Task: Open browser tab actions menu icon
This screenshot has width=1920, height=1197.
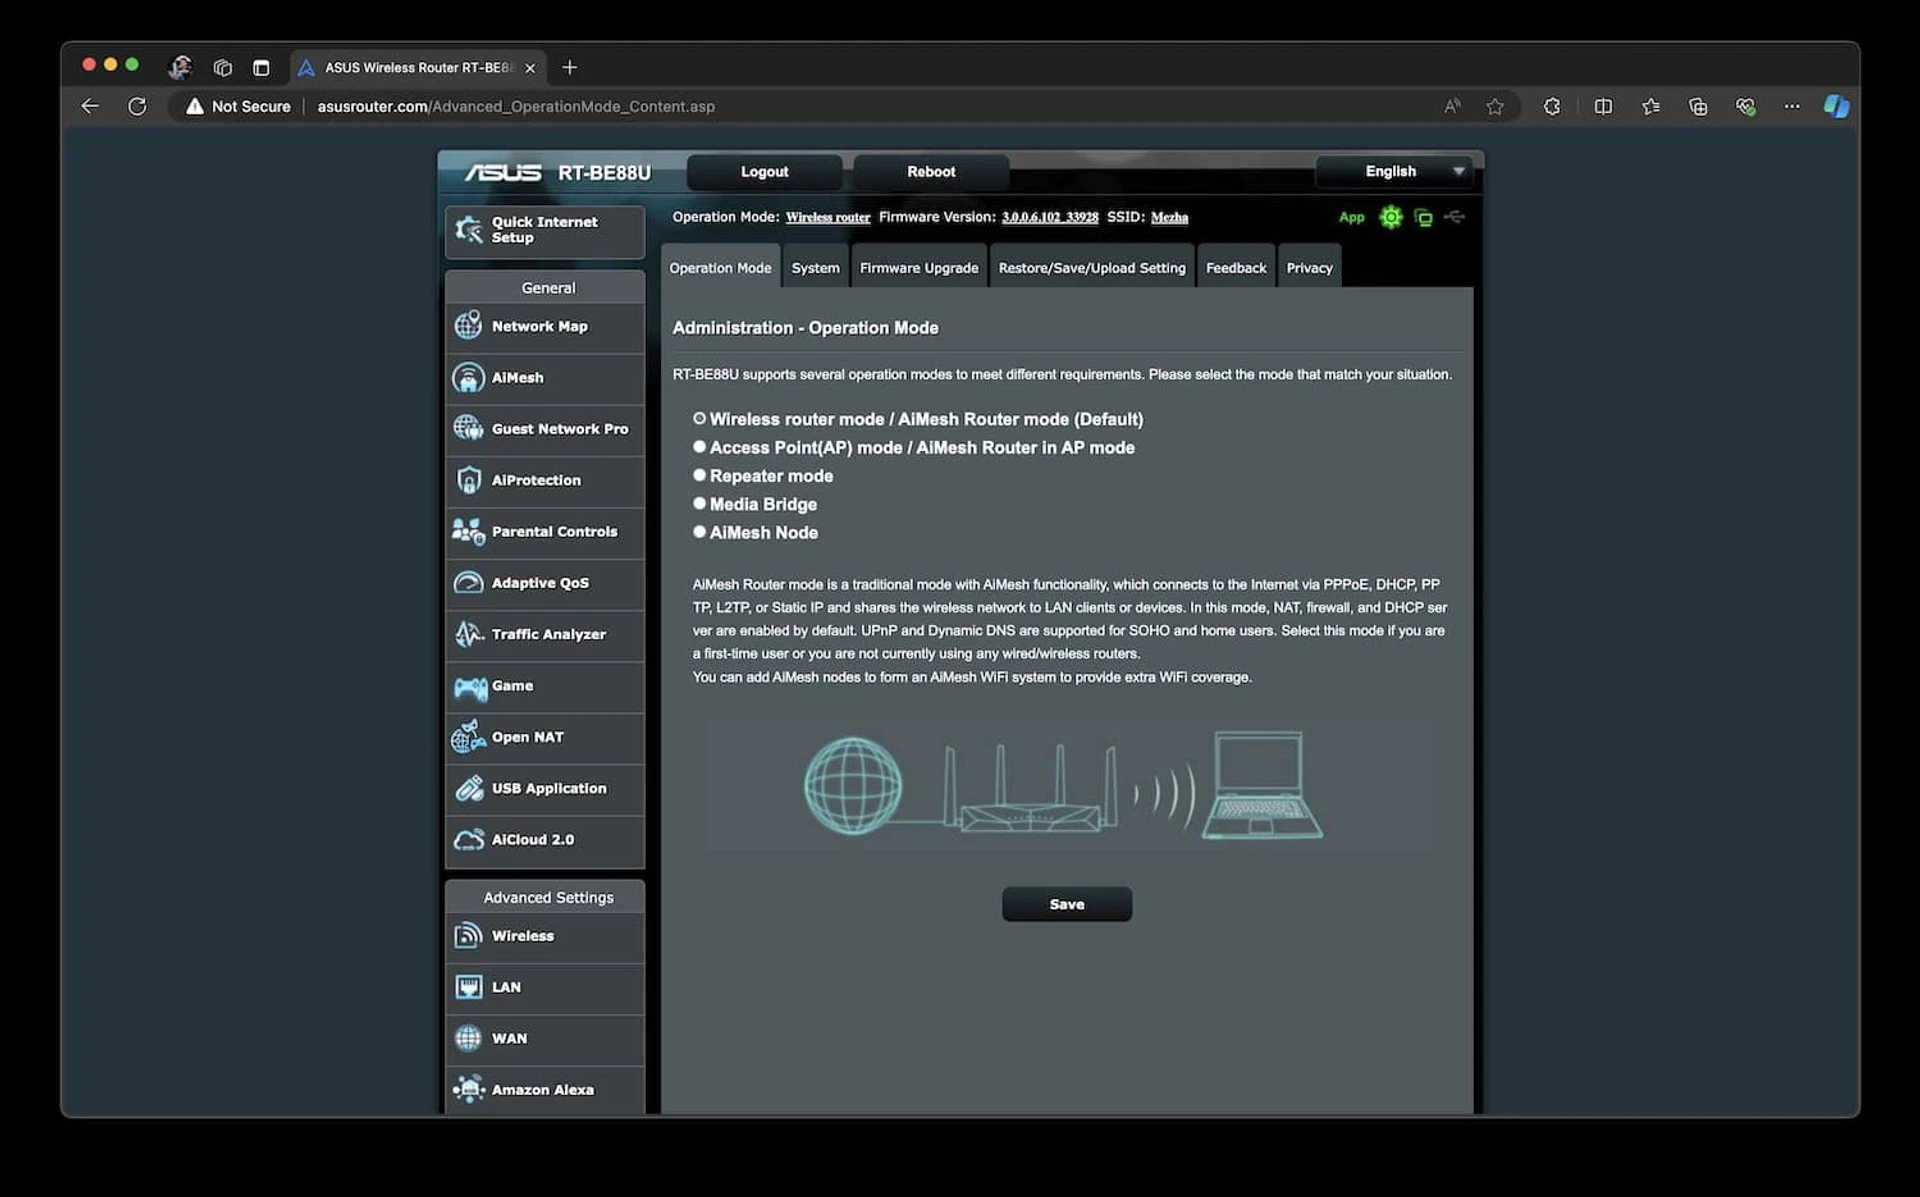Action: pyautogui.click(x=261, y=67)
